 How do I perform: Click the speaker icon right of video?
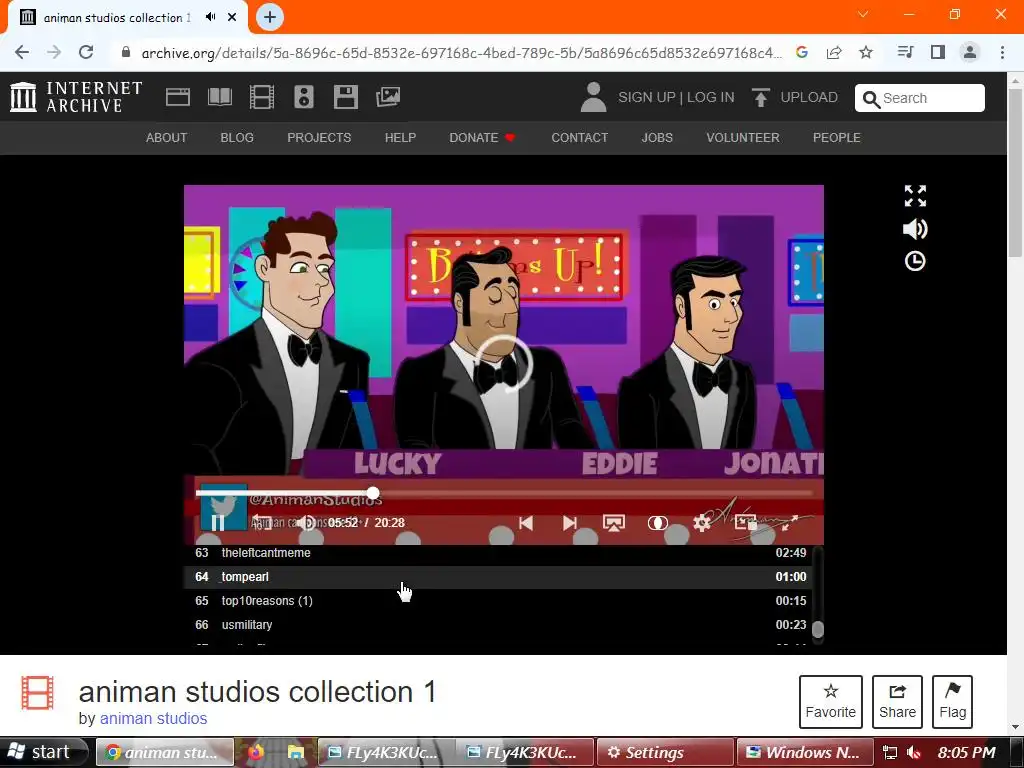(915, 229)
